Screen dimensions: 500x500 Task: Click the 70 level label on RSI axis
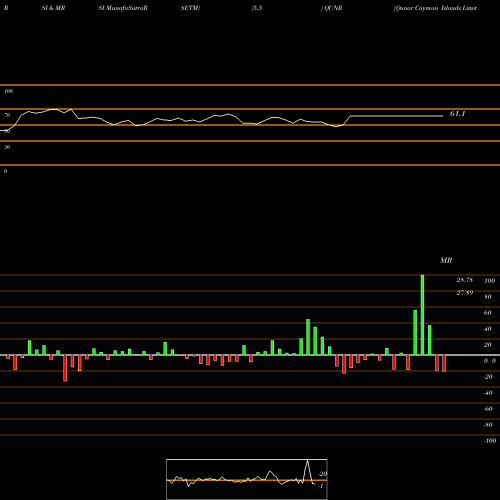[7, 115]
